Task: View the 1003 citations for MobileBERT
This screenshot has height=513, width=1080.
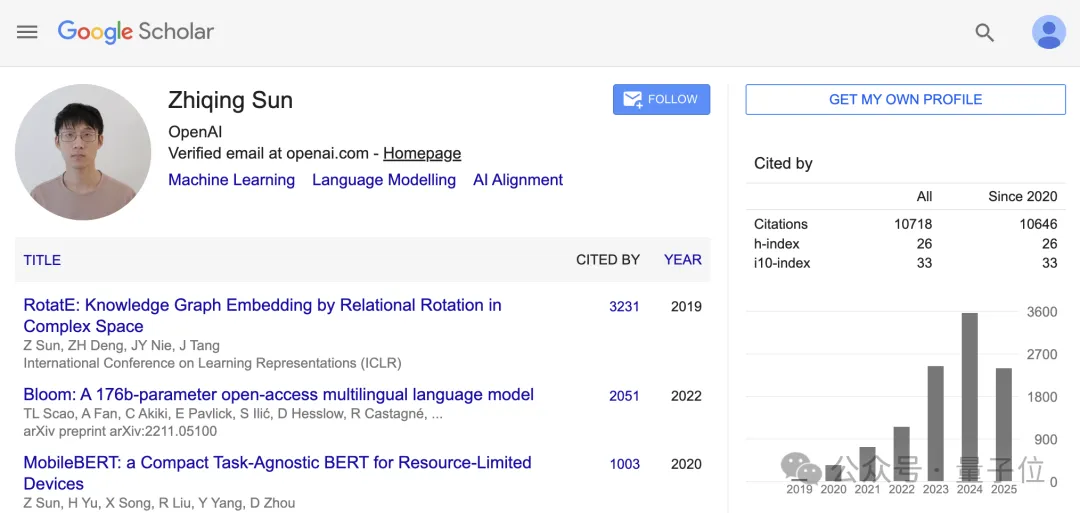Action: click(624, 463)
